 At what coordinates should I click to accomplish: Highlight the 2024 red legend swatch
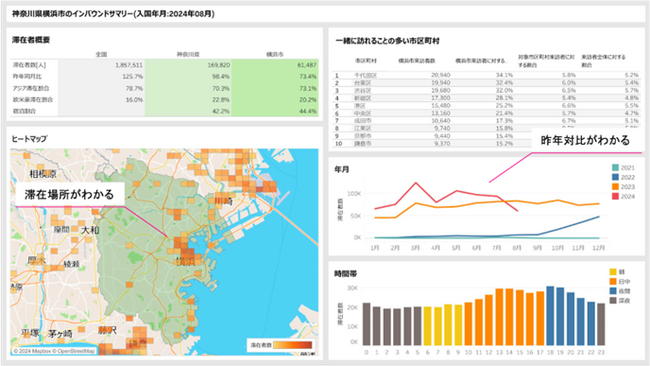616,196
